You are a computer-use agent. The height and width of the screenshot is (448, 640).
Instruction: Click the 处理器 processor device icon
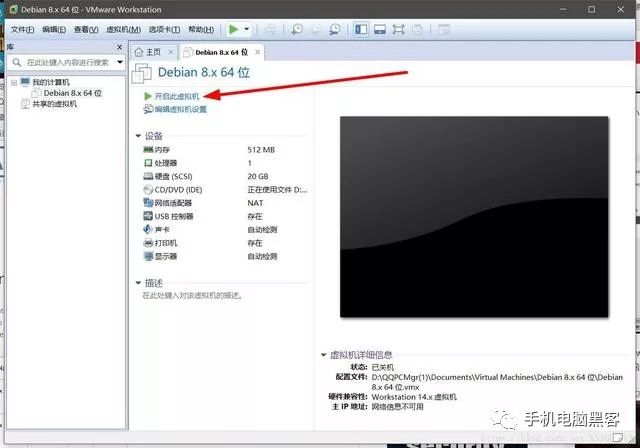click(148, 163)
